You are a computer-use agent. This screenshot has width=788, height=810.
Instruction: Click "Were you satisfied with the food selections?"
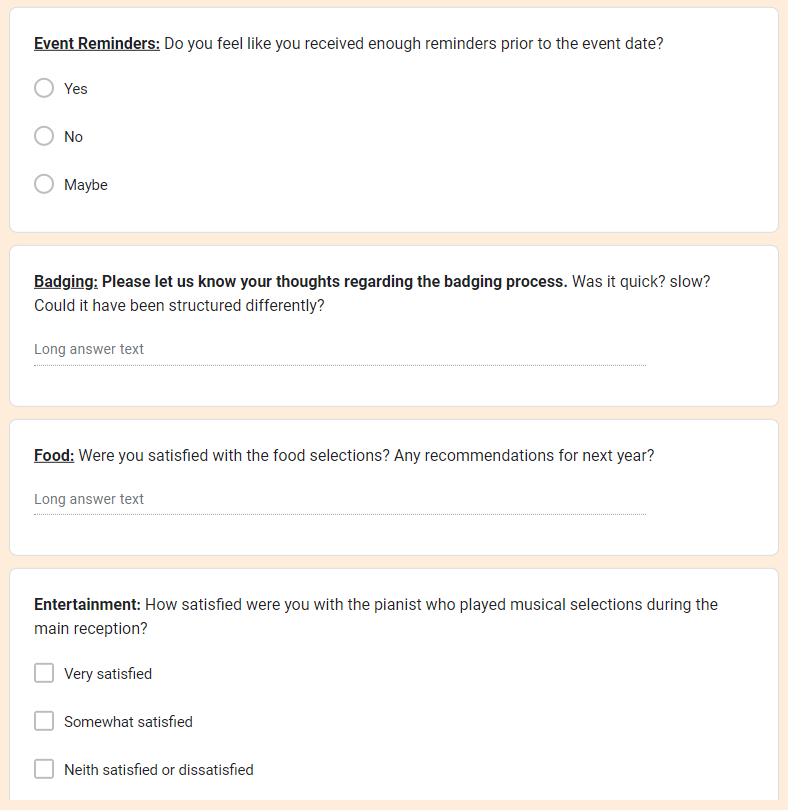234,456
